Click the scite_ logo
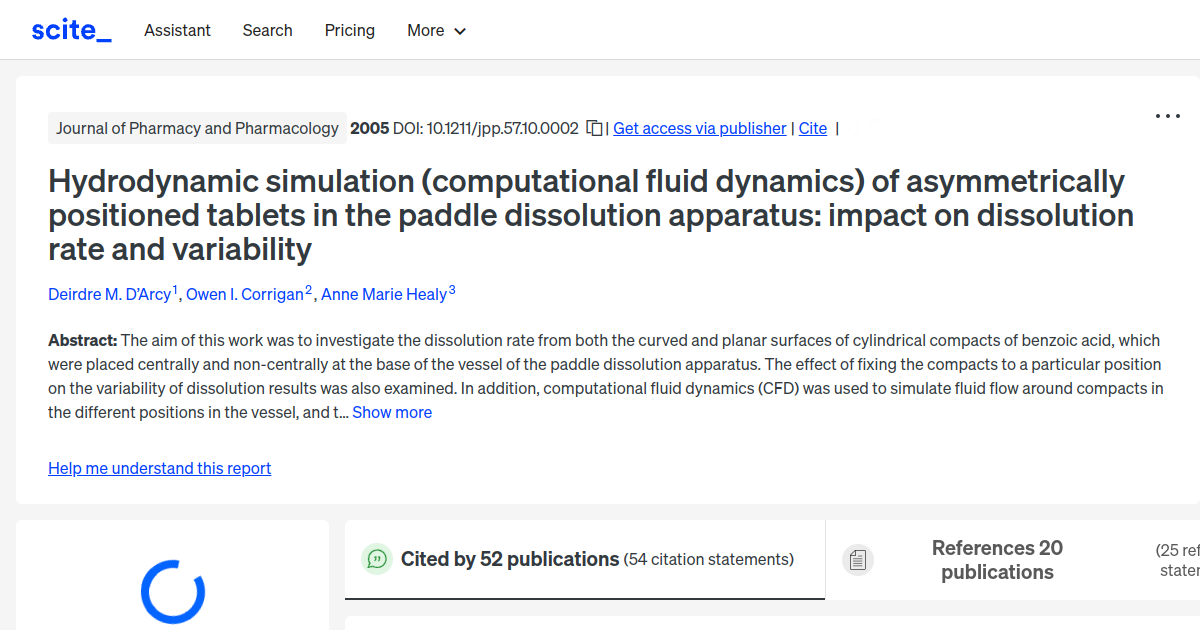Viewport: 1200px width, 630px height. (x=70, y=29)
